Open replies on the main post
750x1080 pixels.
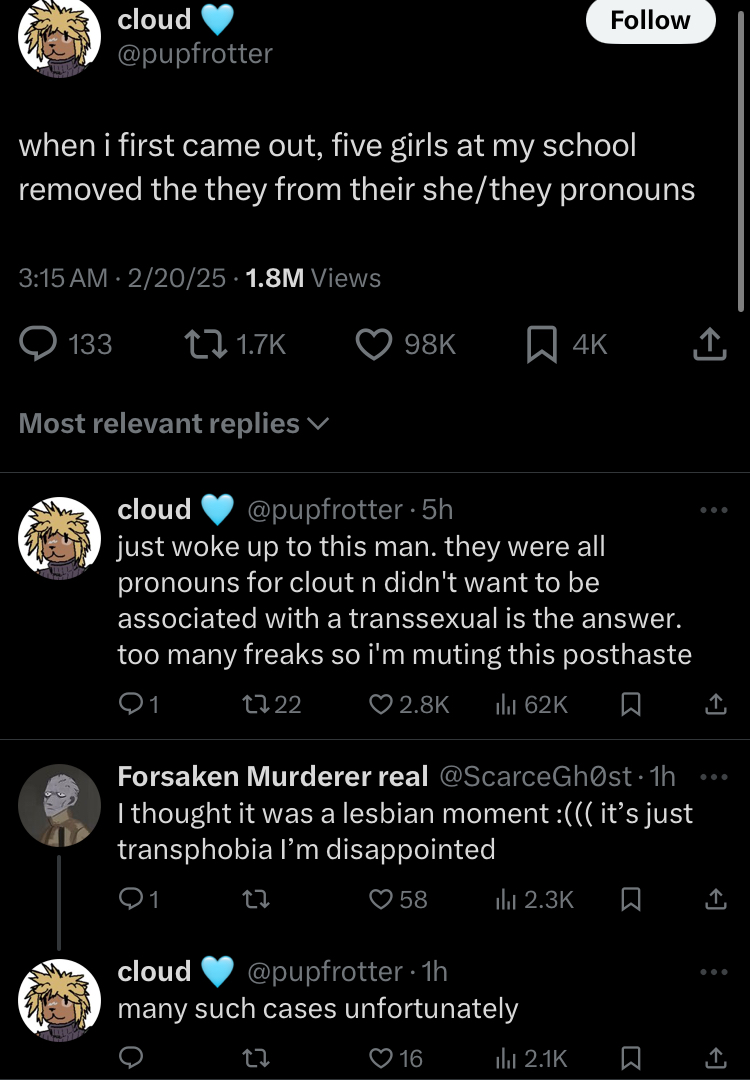(x=42, y=344)
